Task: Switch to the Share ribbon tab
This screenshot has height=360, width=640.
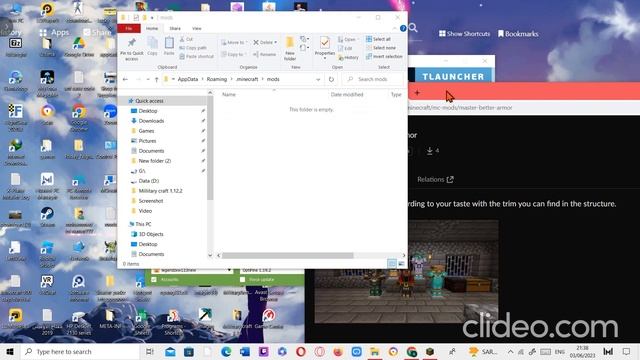Action: coord(175,28)
